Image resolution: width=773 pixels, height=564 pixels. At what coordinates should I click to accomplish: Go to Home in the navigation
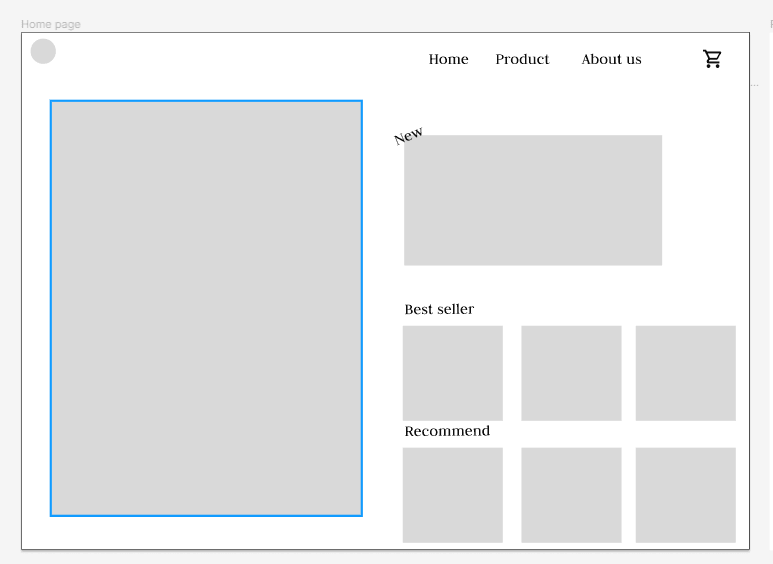tap(448, 59)
